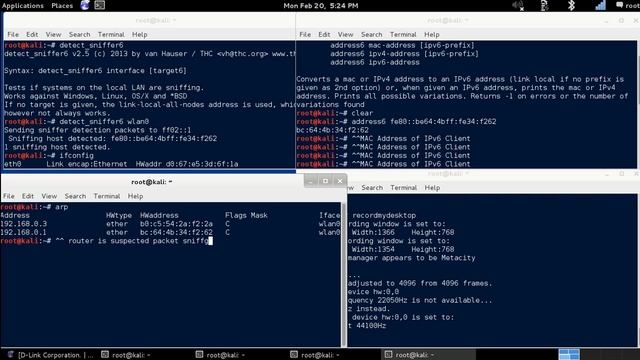
Task: Minimize the arp terminal window
Action: point(310,181)
